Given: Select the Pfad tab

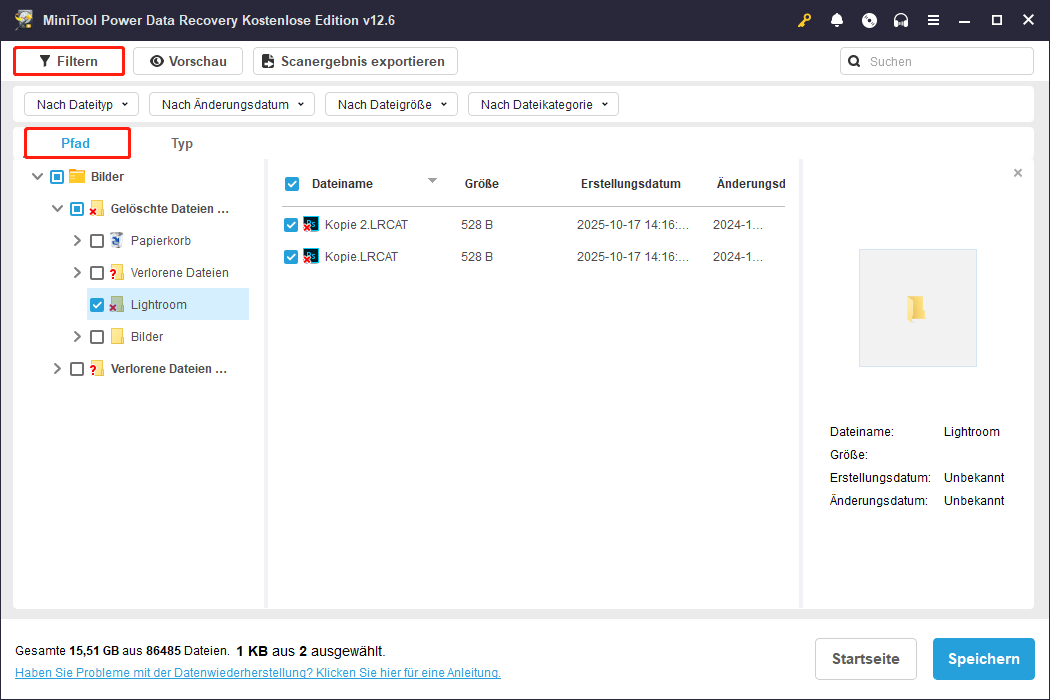Looking at the screenshot, I should [76, 144].
